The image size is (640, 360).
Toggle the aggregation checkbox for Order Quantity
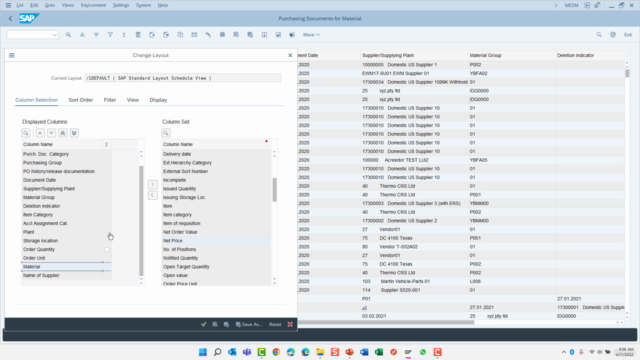(107, 249)
